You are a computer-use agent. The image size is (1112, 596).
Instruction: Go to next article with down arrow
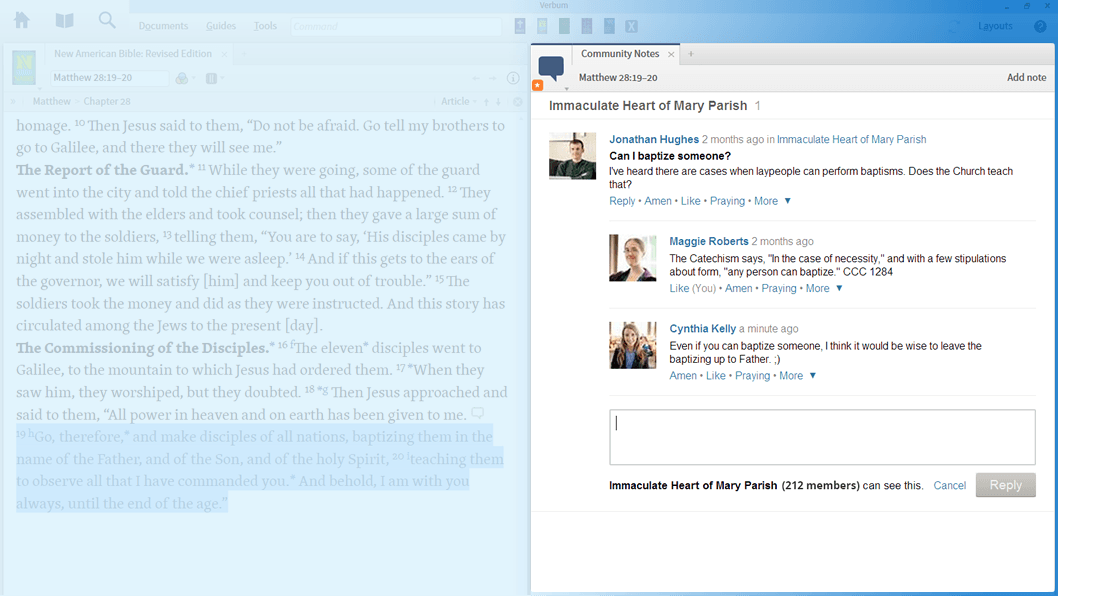[x=498, y=102]
